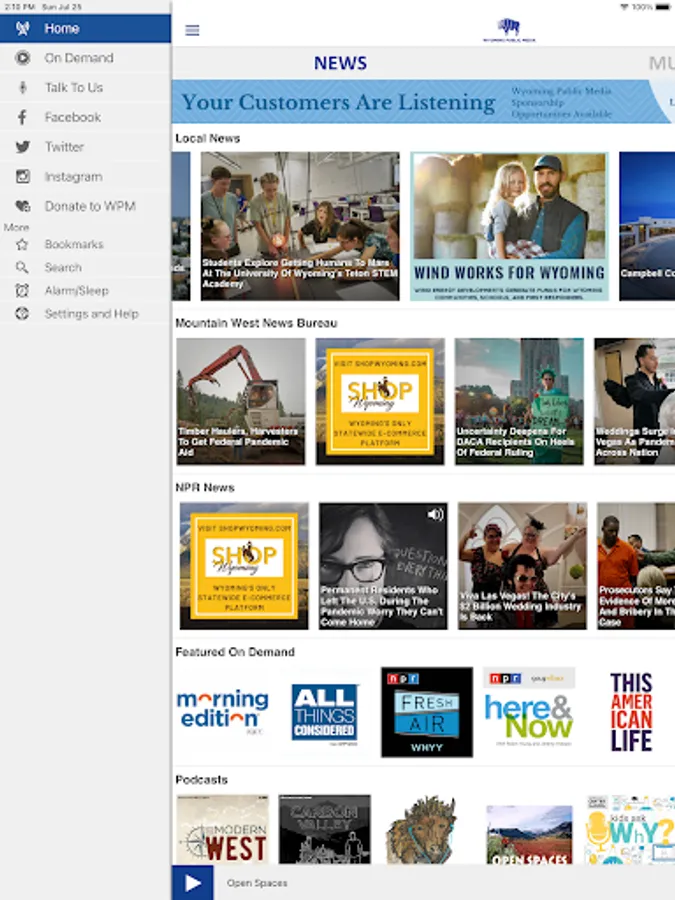
Task: Open Fresh Air WHYY program
Action: (427, 712)
